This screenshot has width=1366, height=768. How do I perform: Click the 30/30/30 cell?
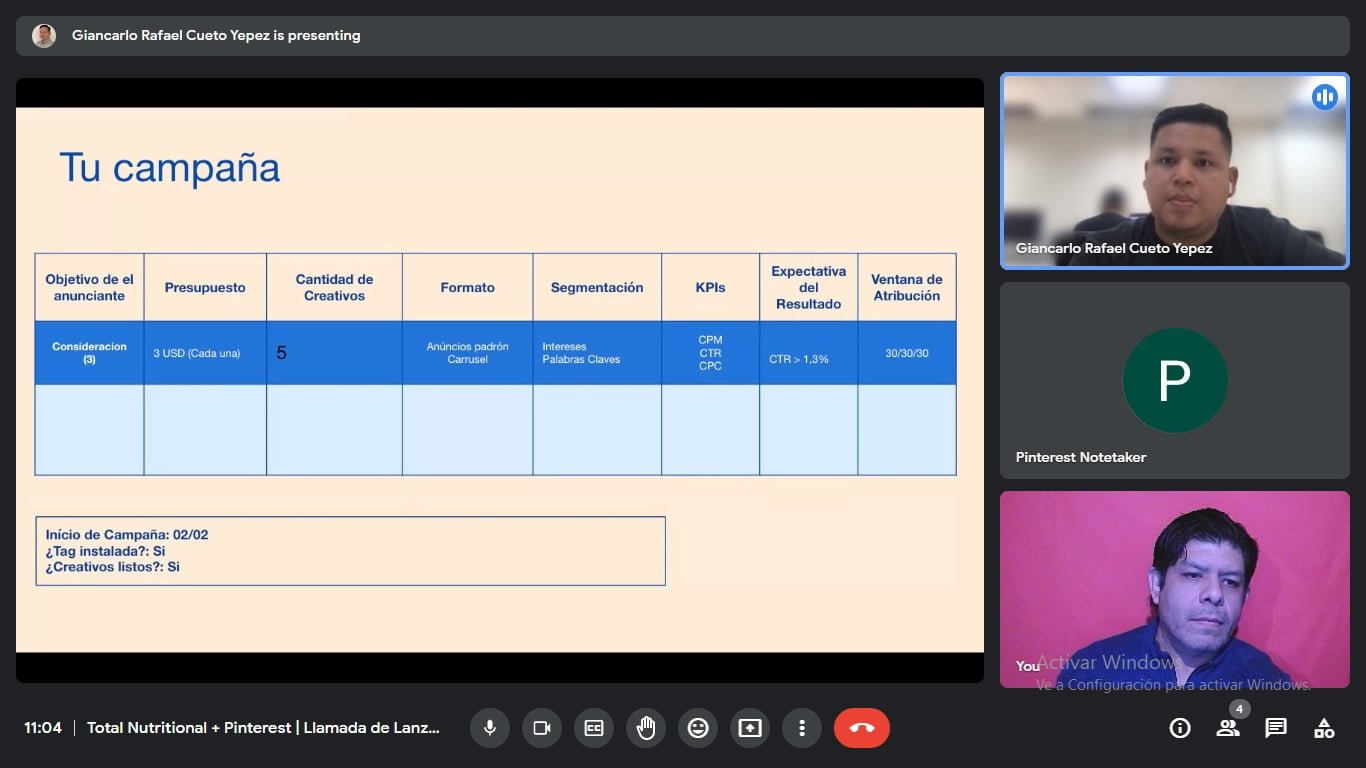point(907,353)
